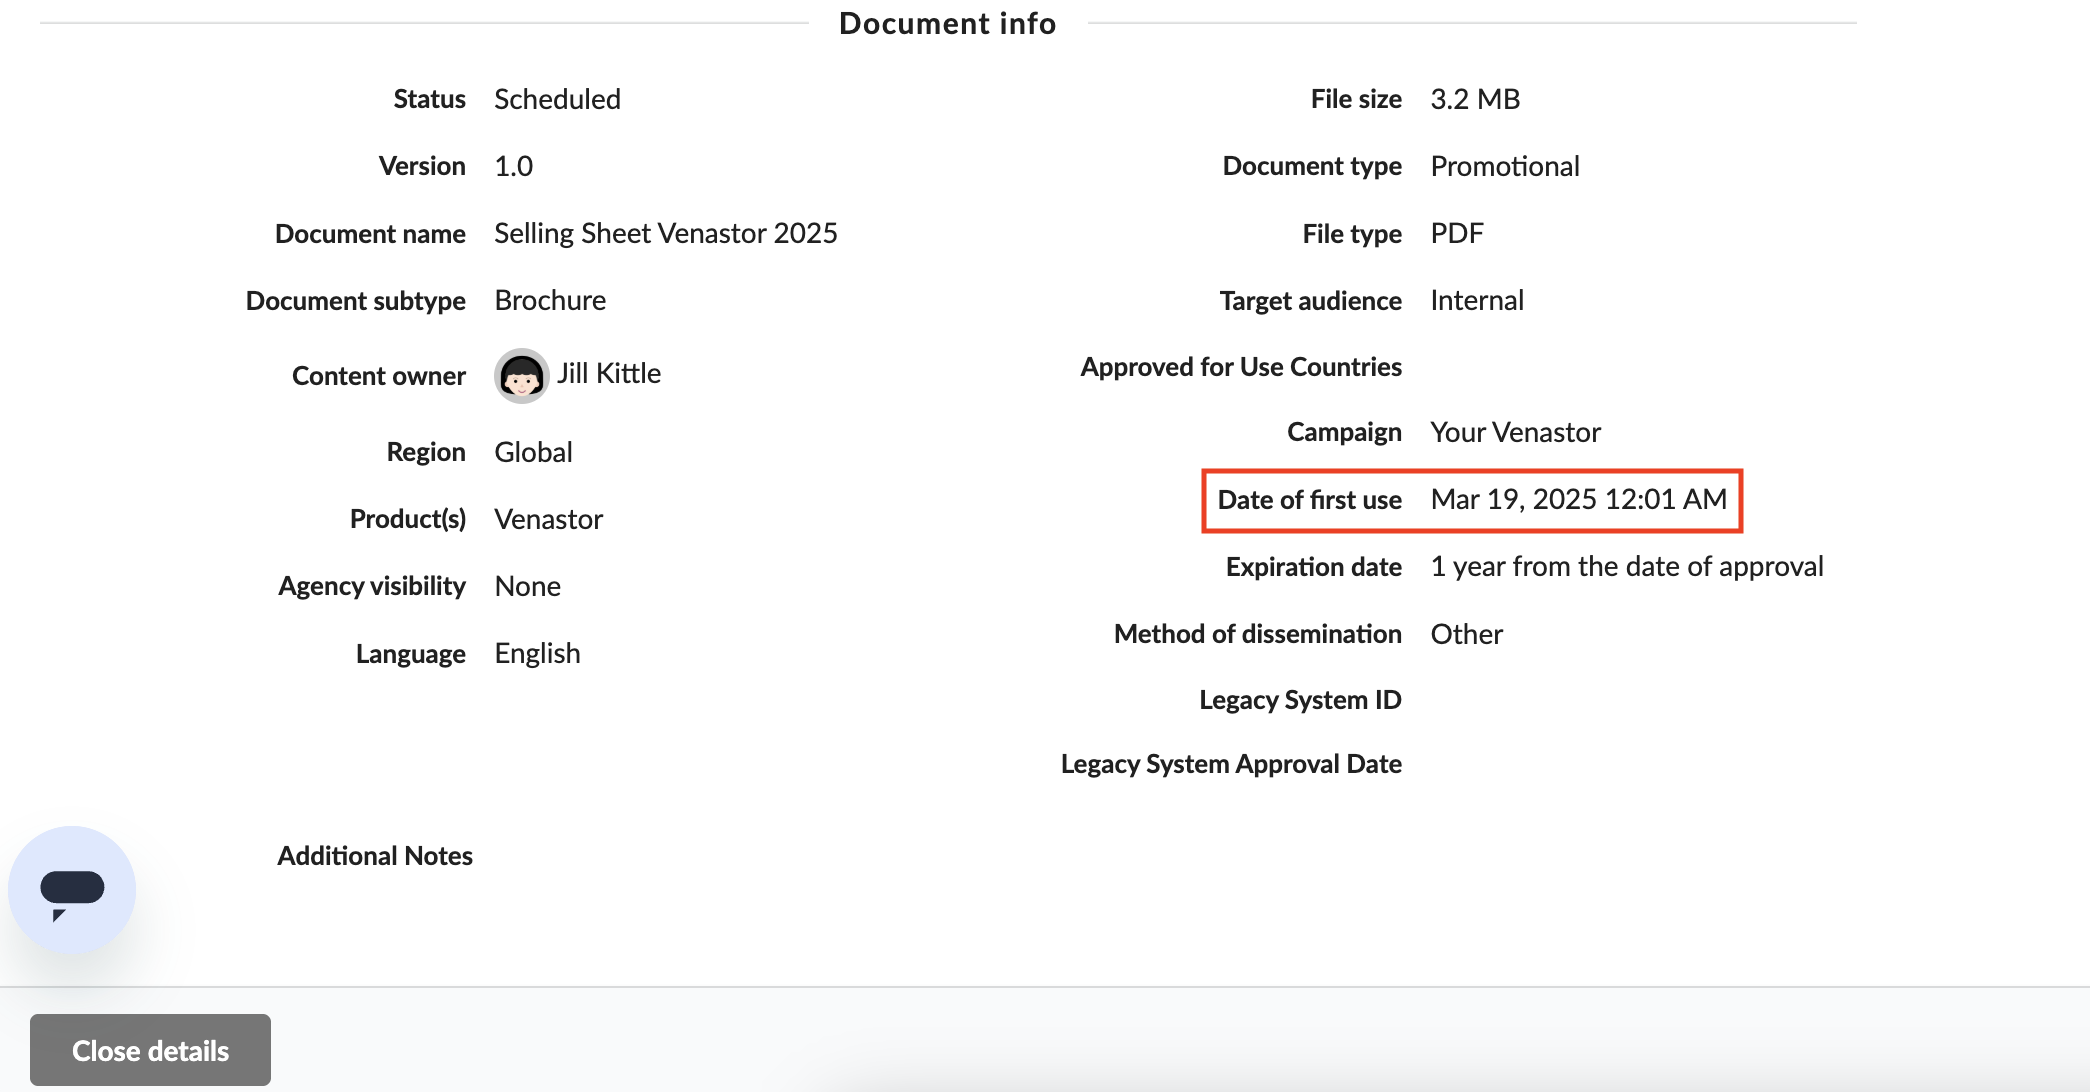The image size is (2090, 1092).
Task: Click the Method of dissemination label
Action: (x=1258, y=634)
